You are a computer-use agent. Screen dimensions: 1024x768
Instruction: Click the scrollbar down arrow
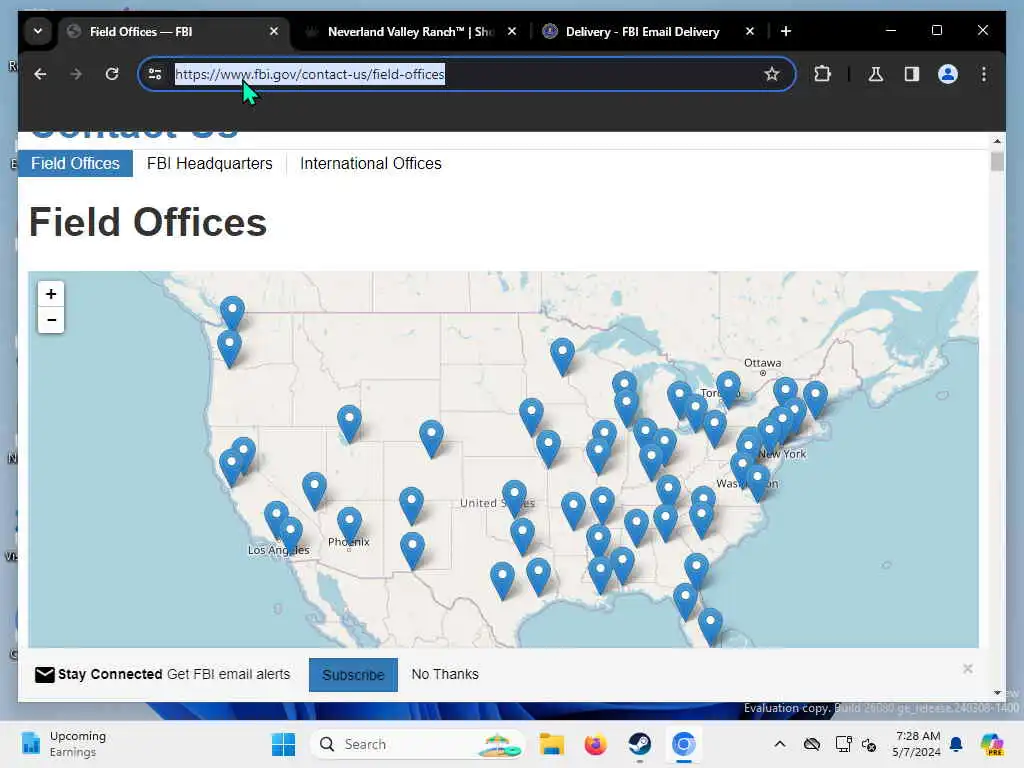coord(997,692)
